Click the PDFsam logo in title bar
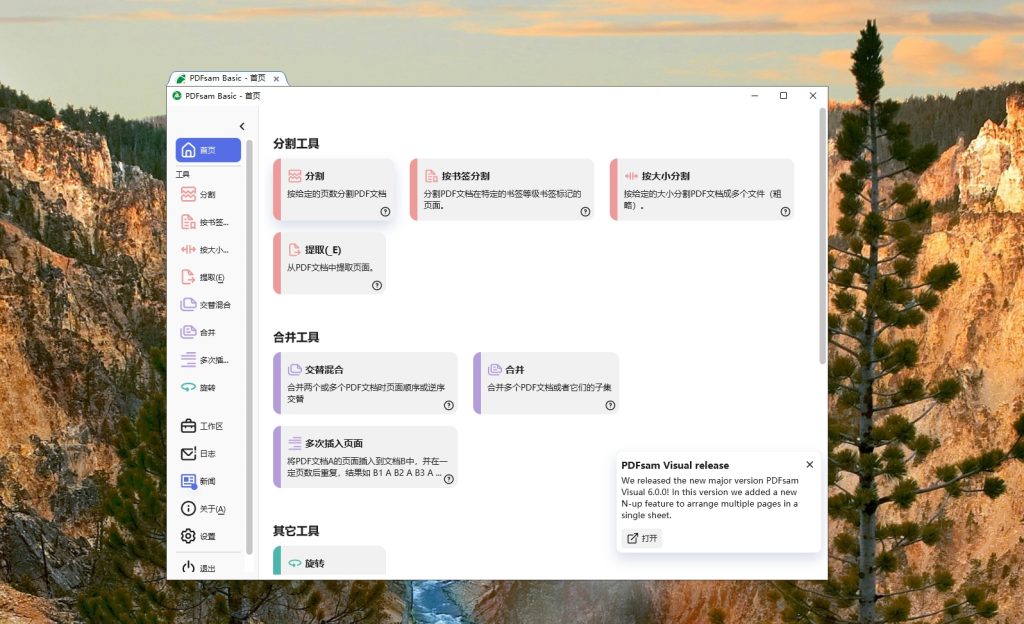This screenshot has height=624, width=1024. [177, 95]
